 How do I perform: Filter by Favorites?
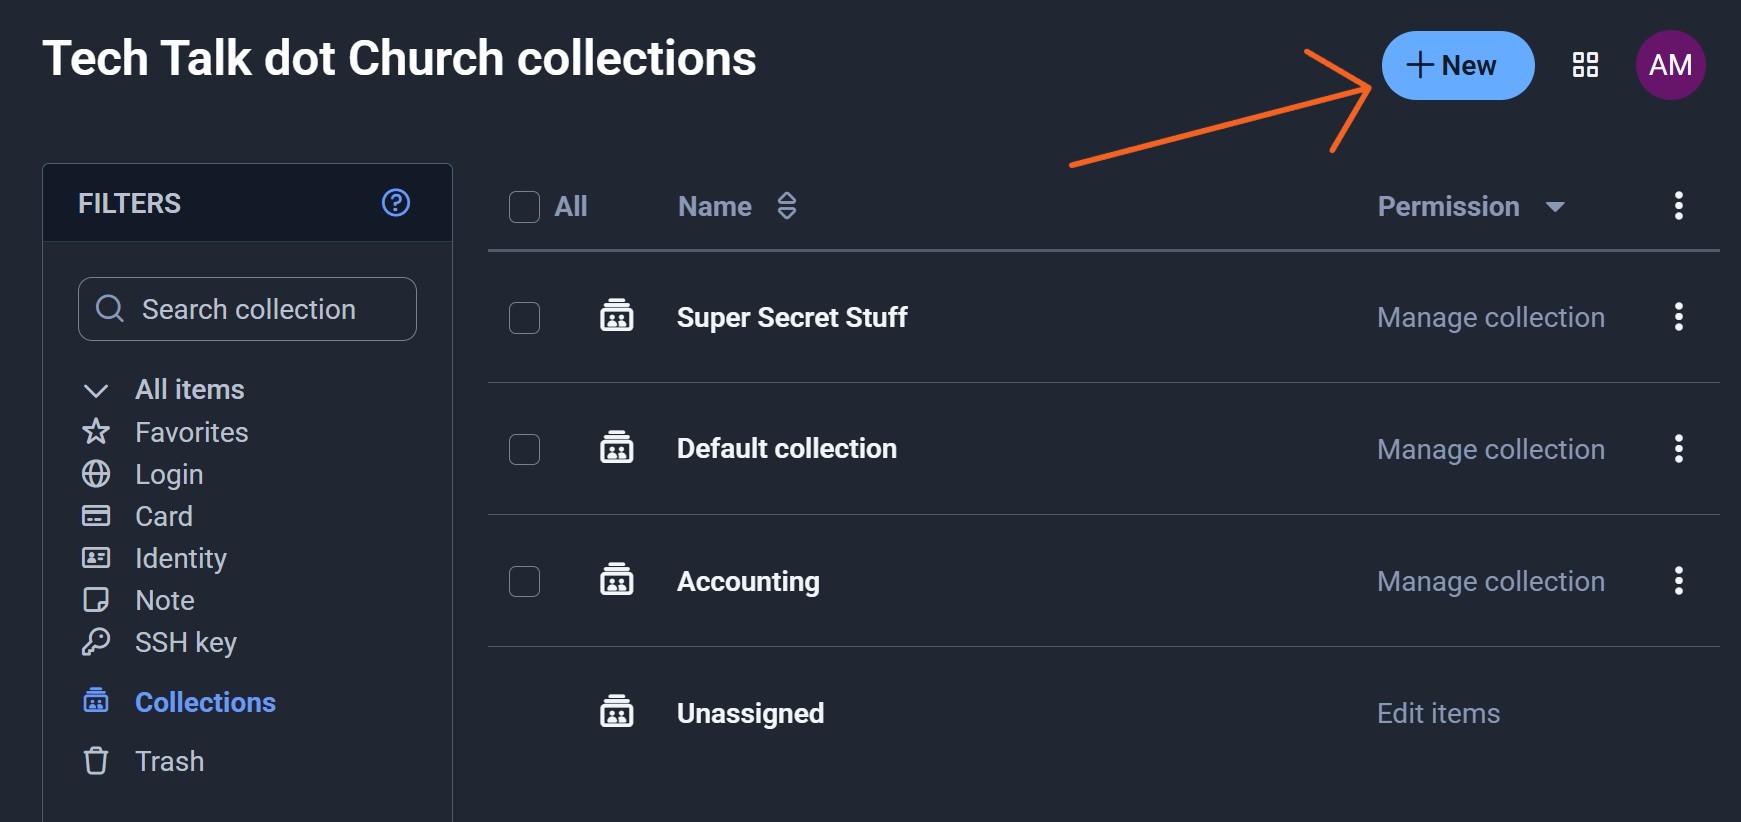click(192, 432)
